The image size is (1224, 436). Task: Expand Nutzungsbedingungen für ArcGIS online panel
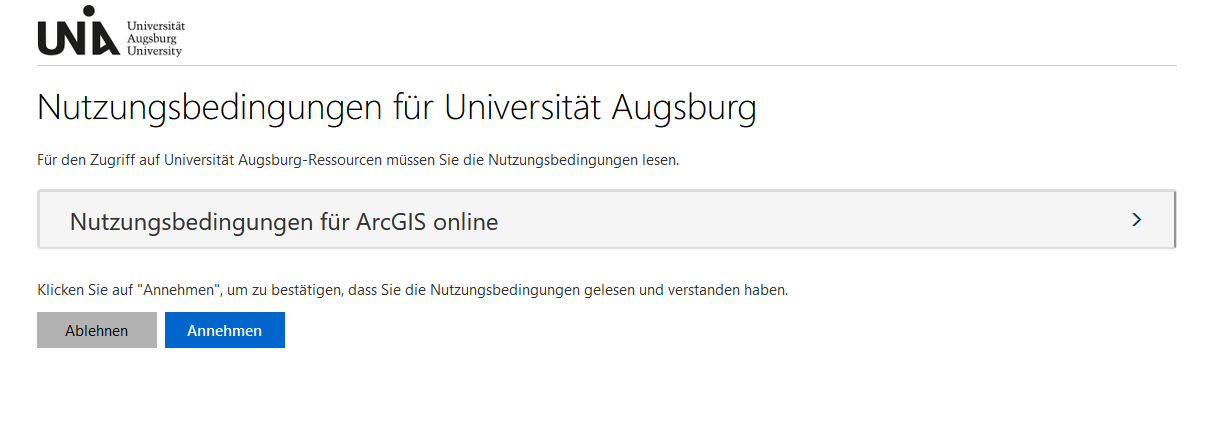click(605, 221)
